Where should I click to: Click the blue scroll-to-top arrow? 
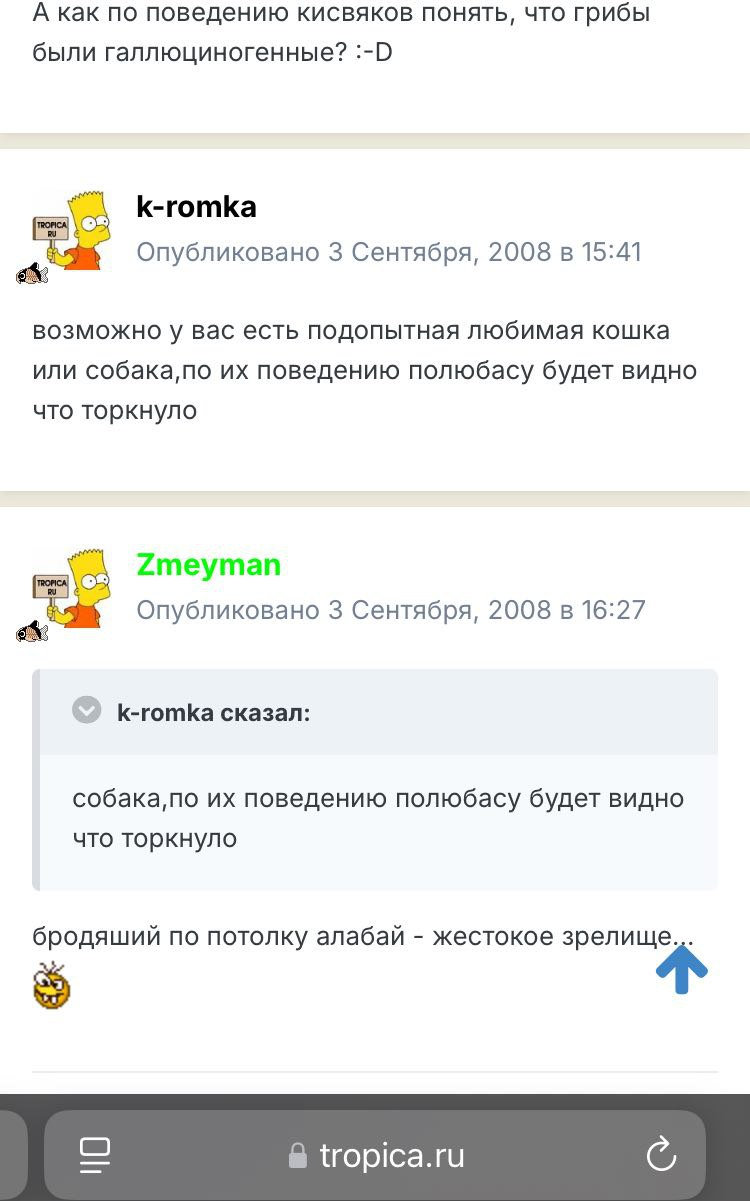click(682, 969)
